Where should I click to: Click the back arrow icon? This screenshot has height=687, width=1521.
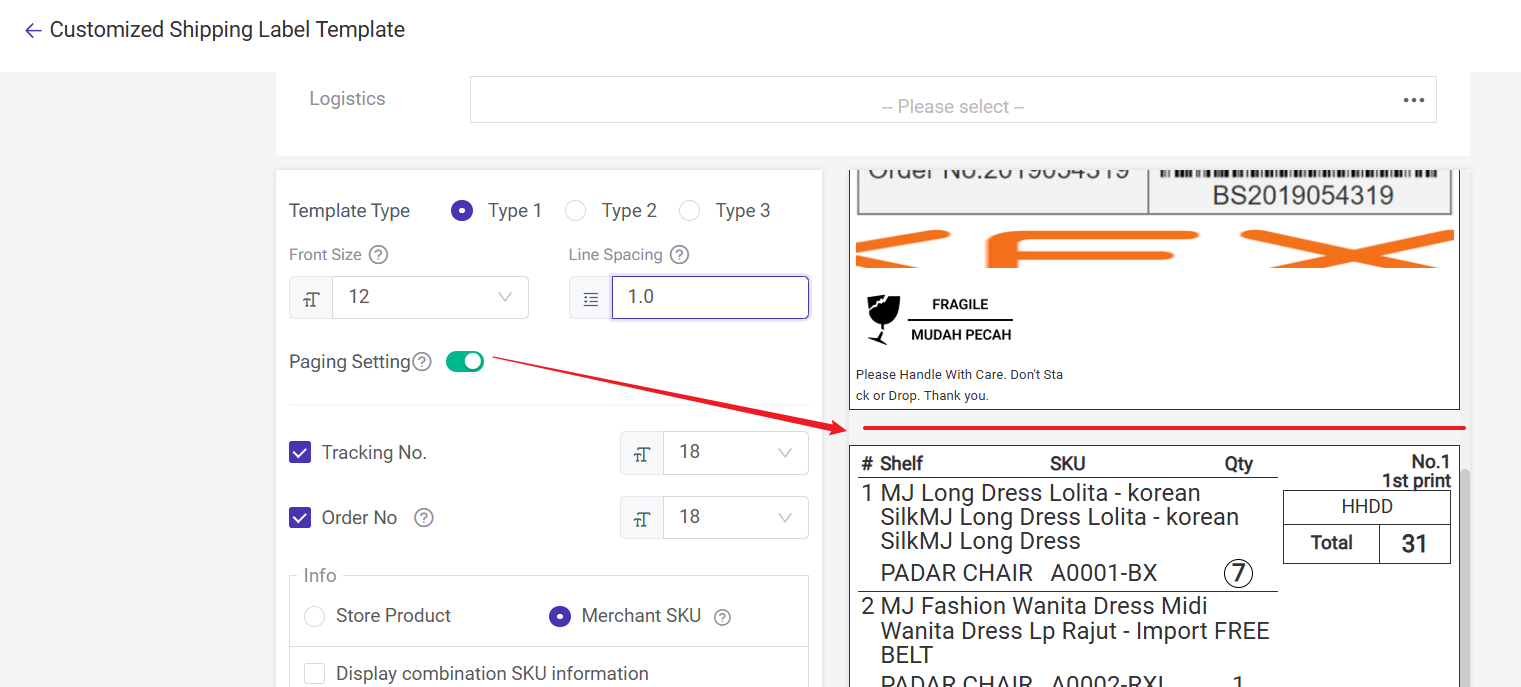click(33, 31)
